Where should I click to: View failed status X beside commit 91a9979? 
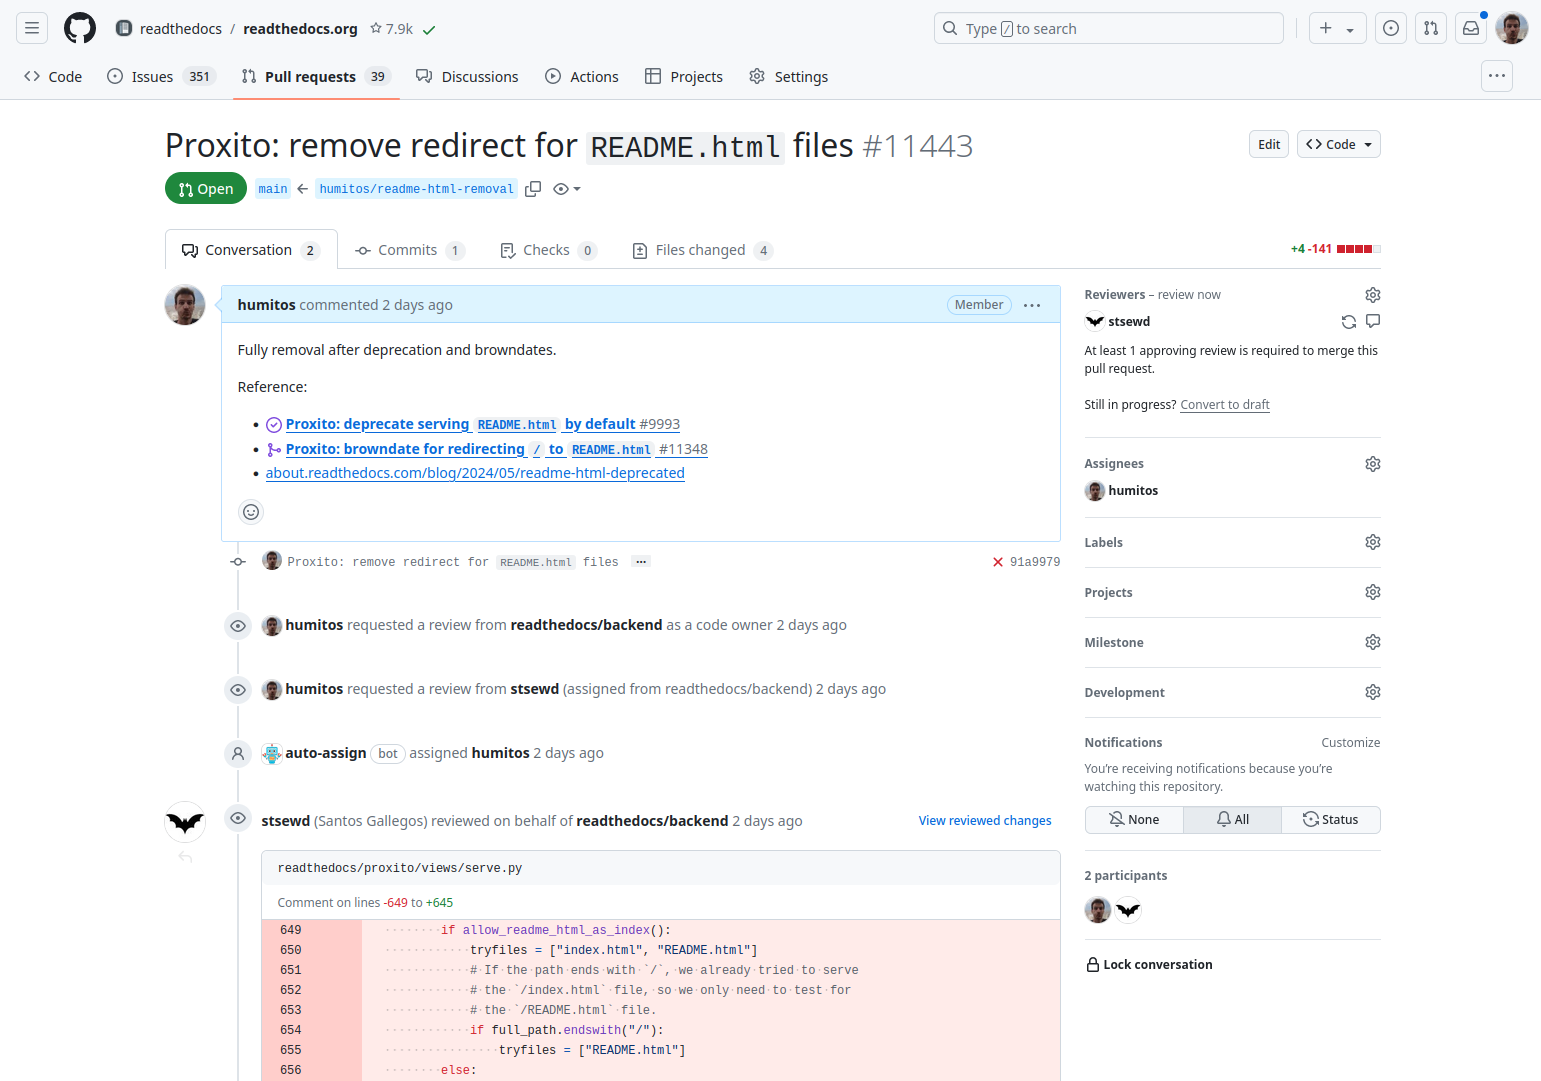click(997, 562)
